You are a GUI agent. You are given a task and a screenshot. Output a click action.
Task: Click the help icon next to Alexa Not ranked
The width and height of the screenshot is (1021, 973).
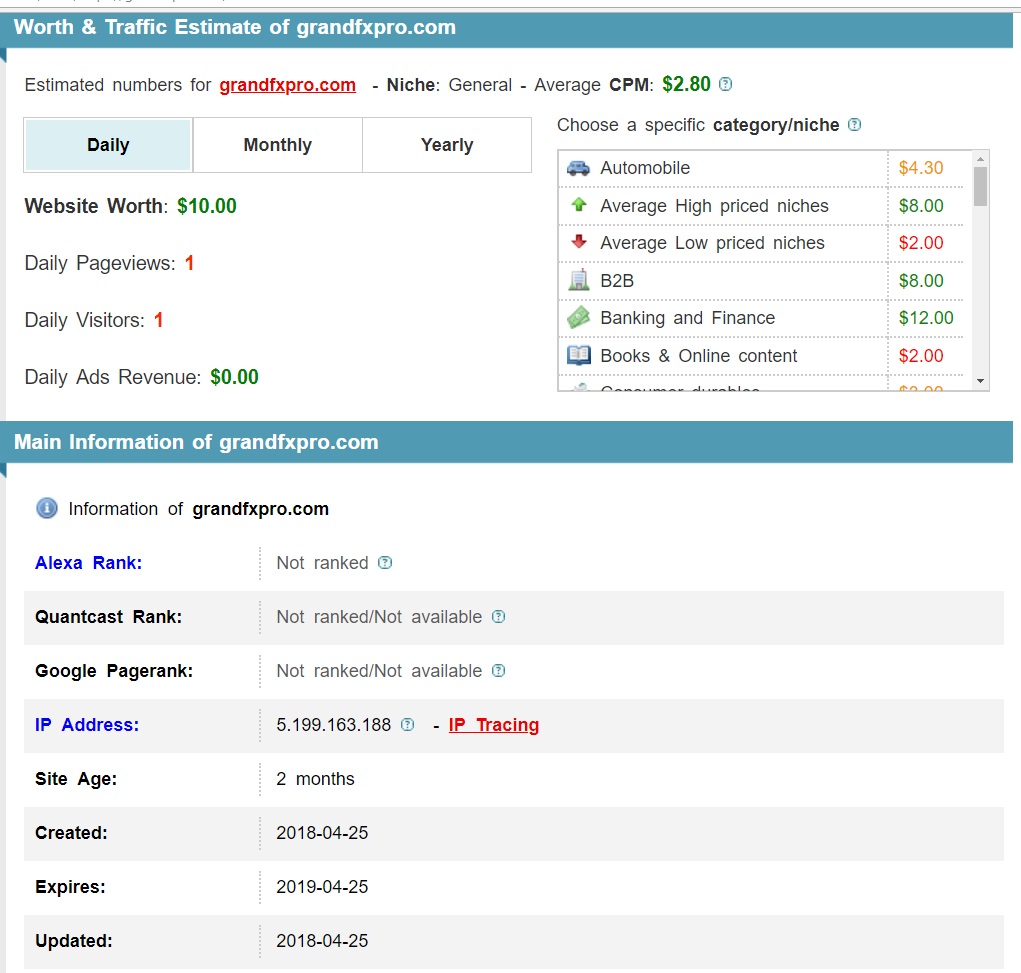coord(385,563)
